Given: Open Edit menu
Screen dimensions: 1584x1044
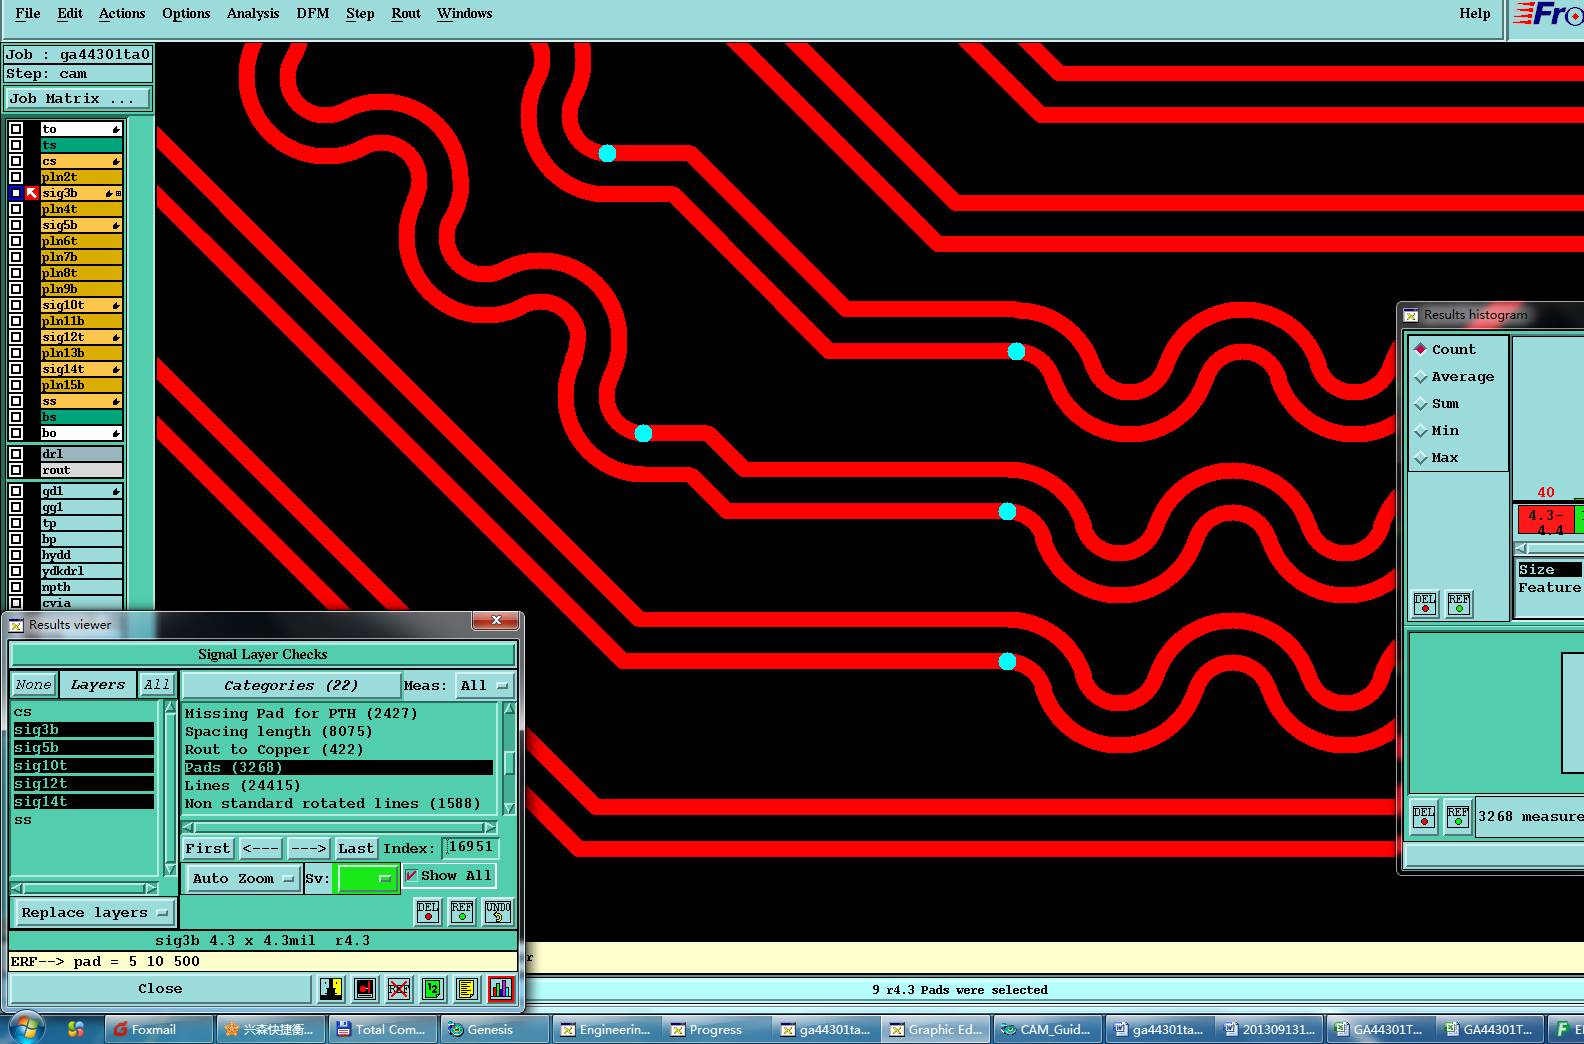Looking at the screenshot, I should click(x=70, y=13).
